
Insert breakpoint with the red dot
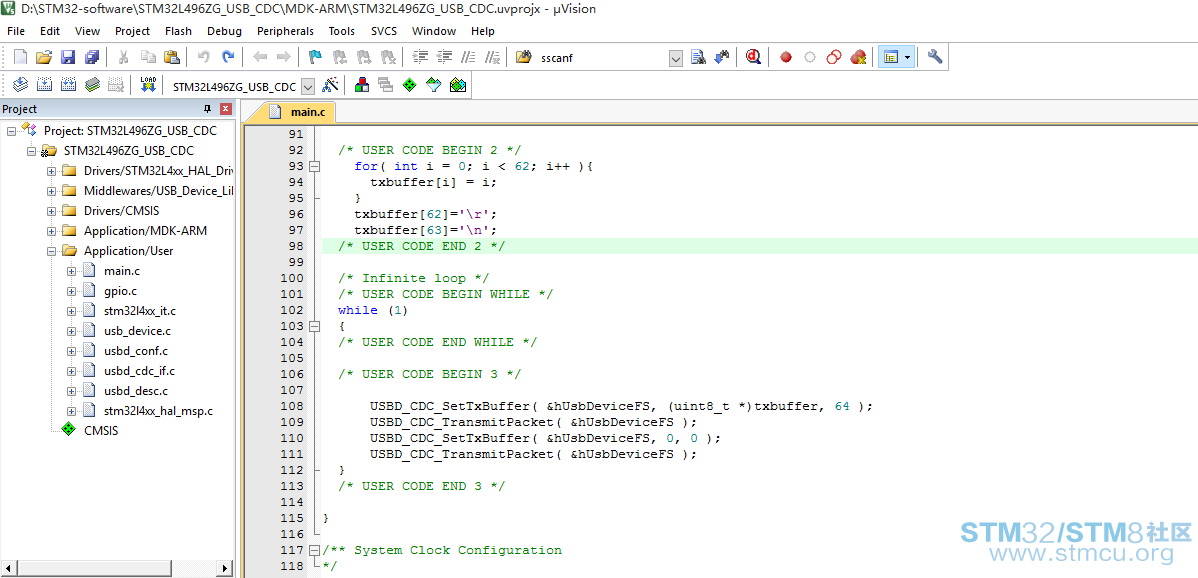786,57
